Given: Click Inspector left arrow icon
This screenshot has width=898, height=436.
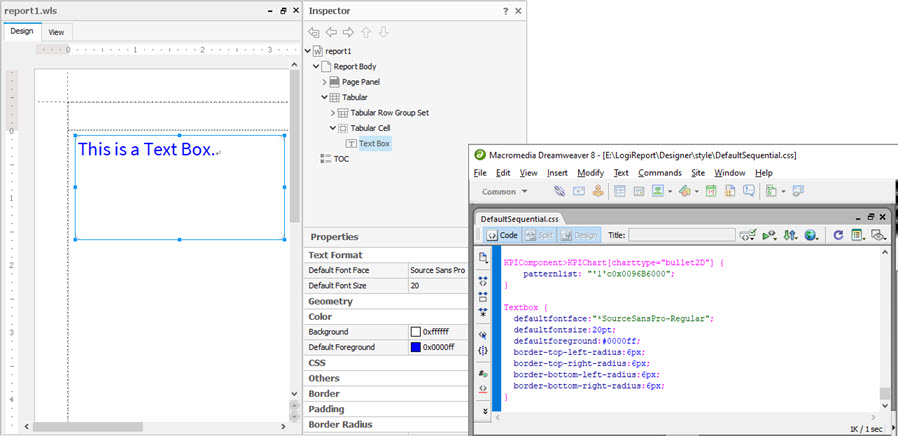Looking at the screenshot, I should (x=331, y=33).
